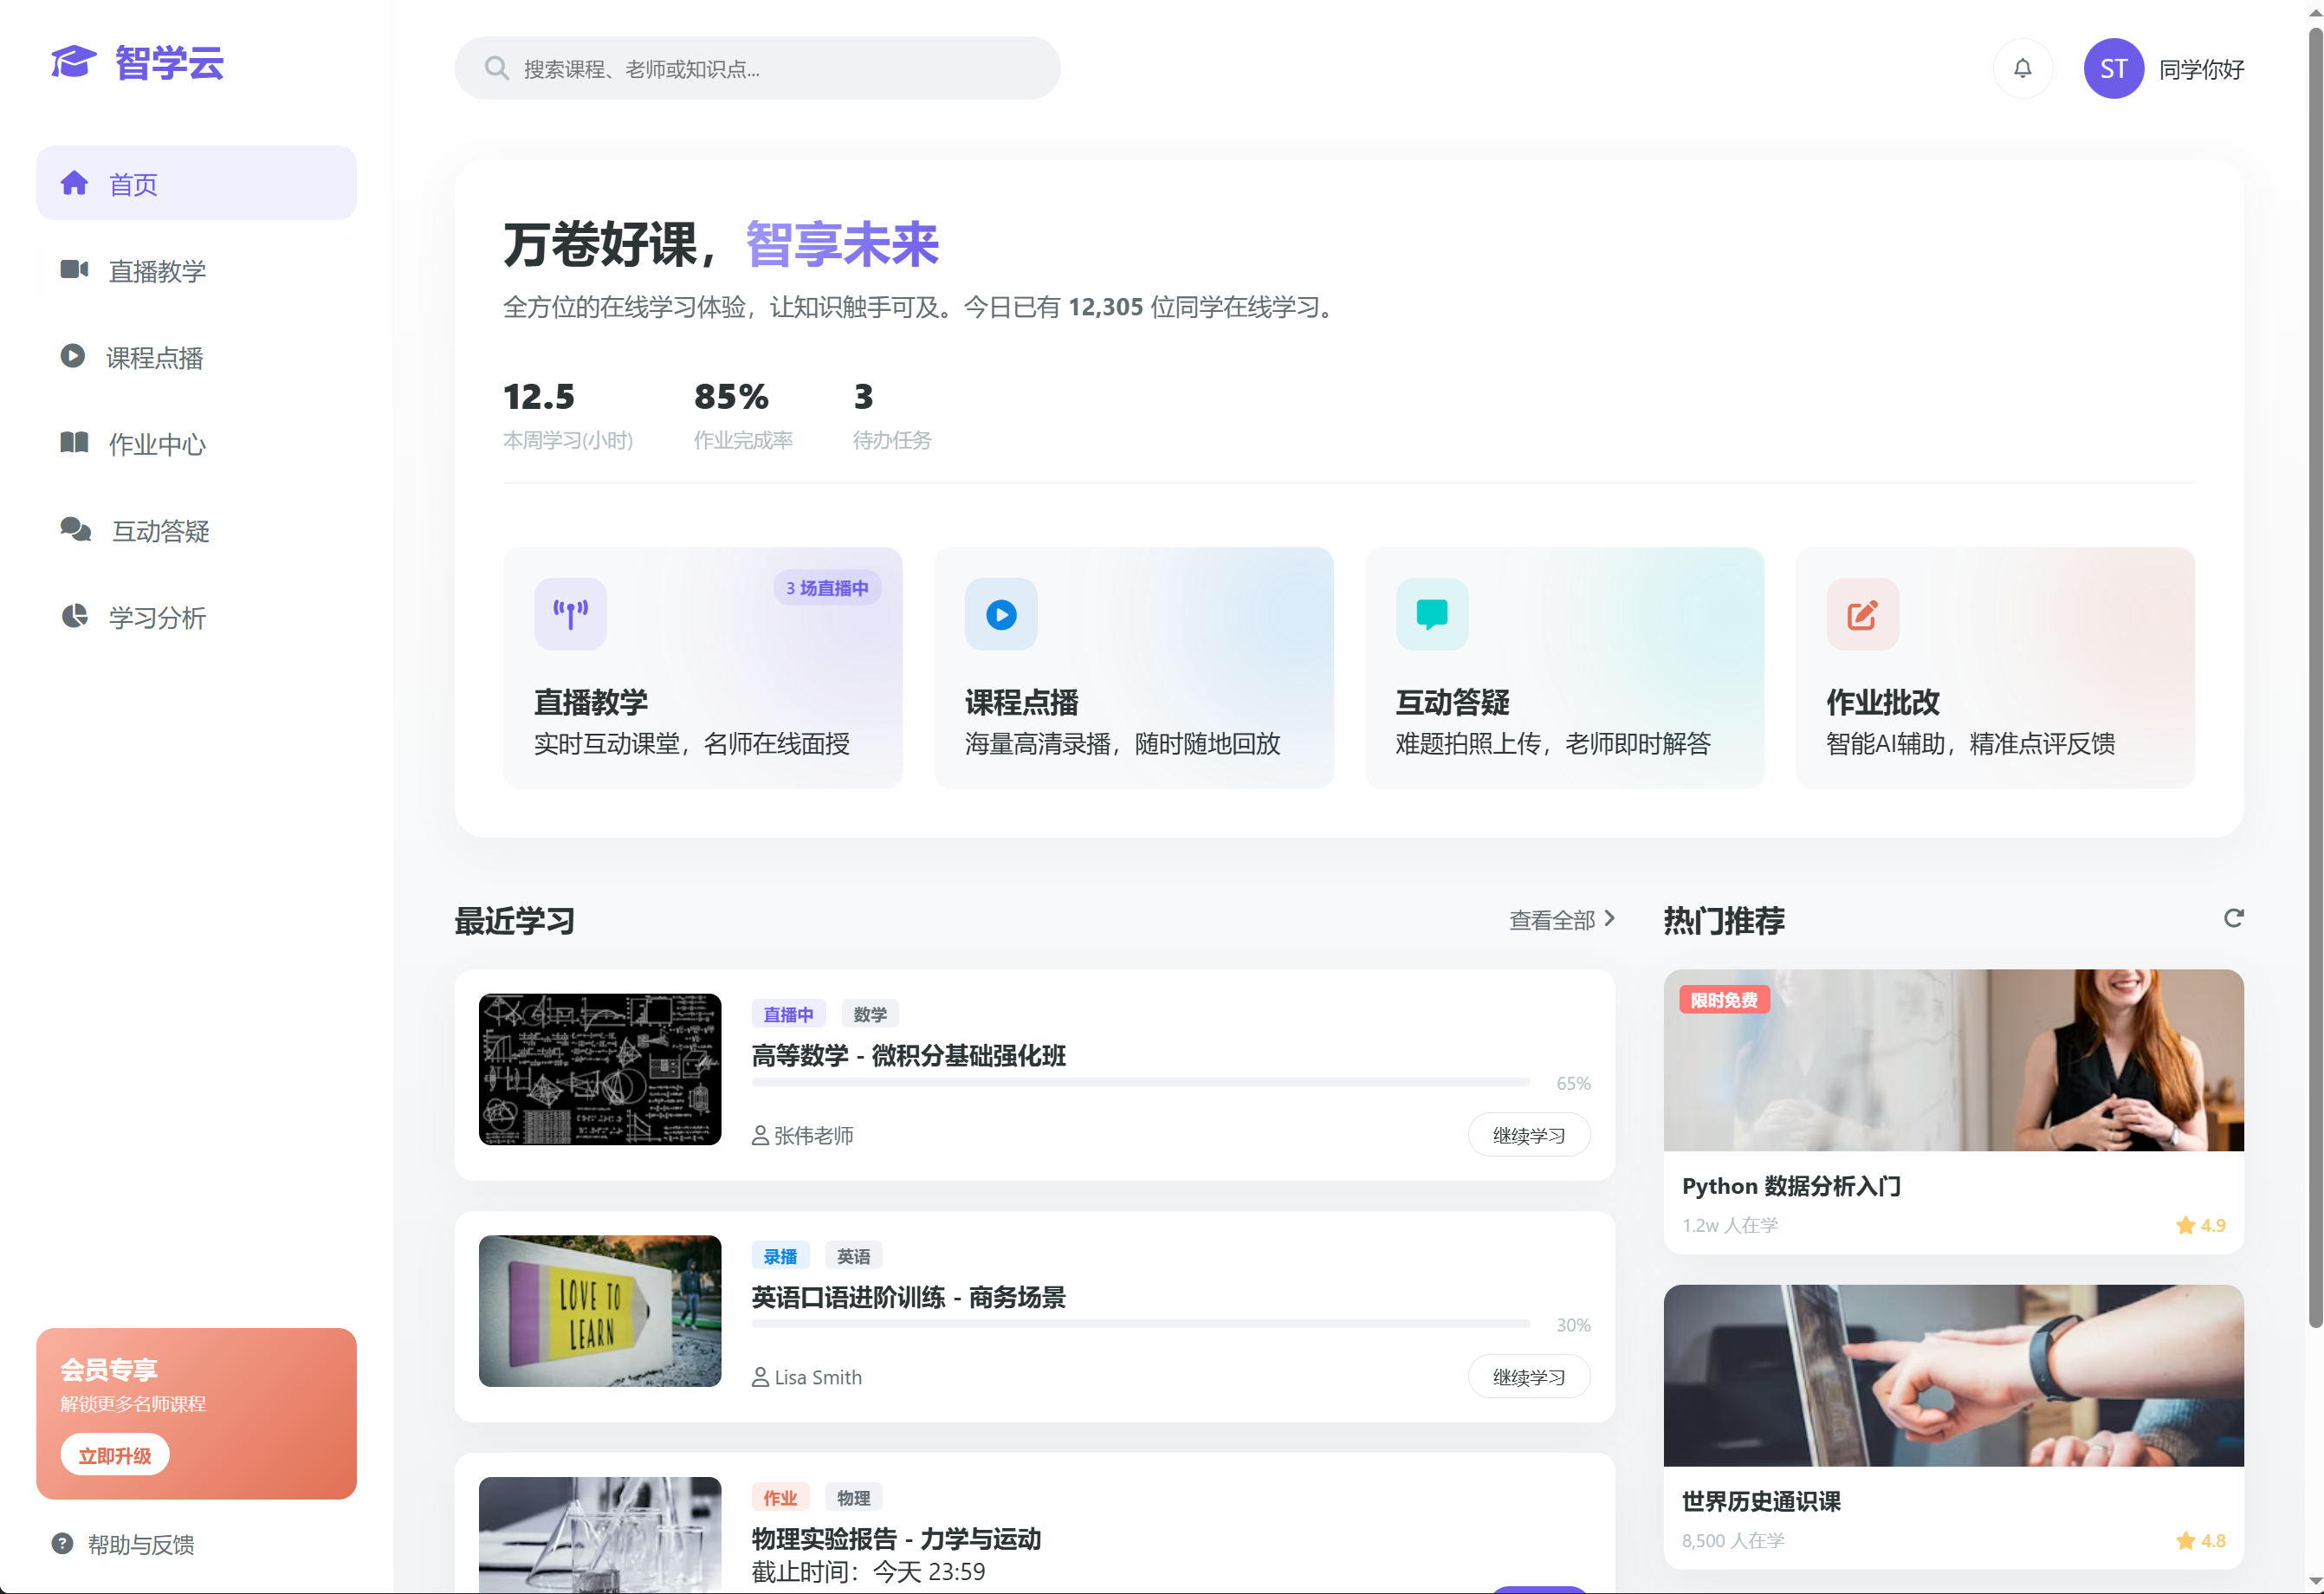2324x1594 pixels.
Task: Click the 直播中 tag on 高等数学
Action: pos(788,1014)
